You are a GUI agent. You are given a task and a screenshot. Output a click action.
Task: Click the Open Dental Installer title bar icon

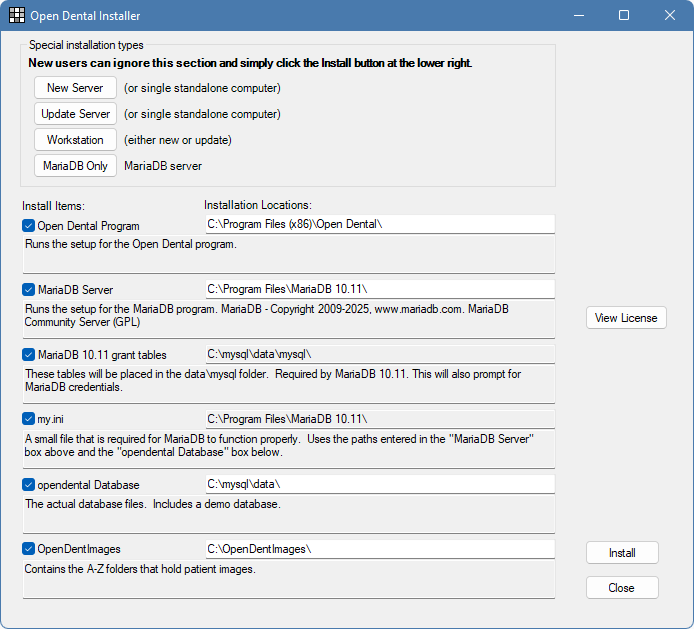17,15
